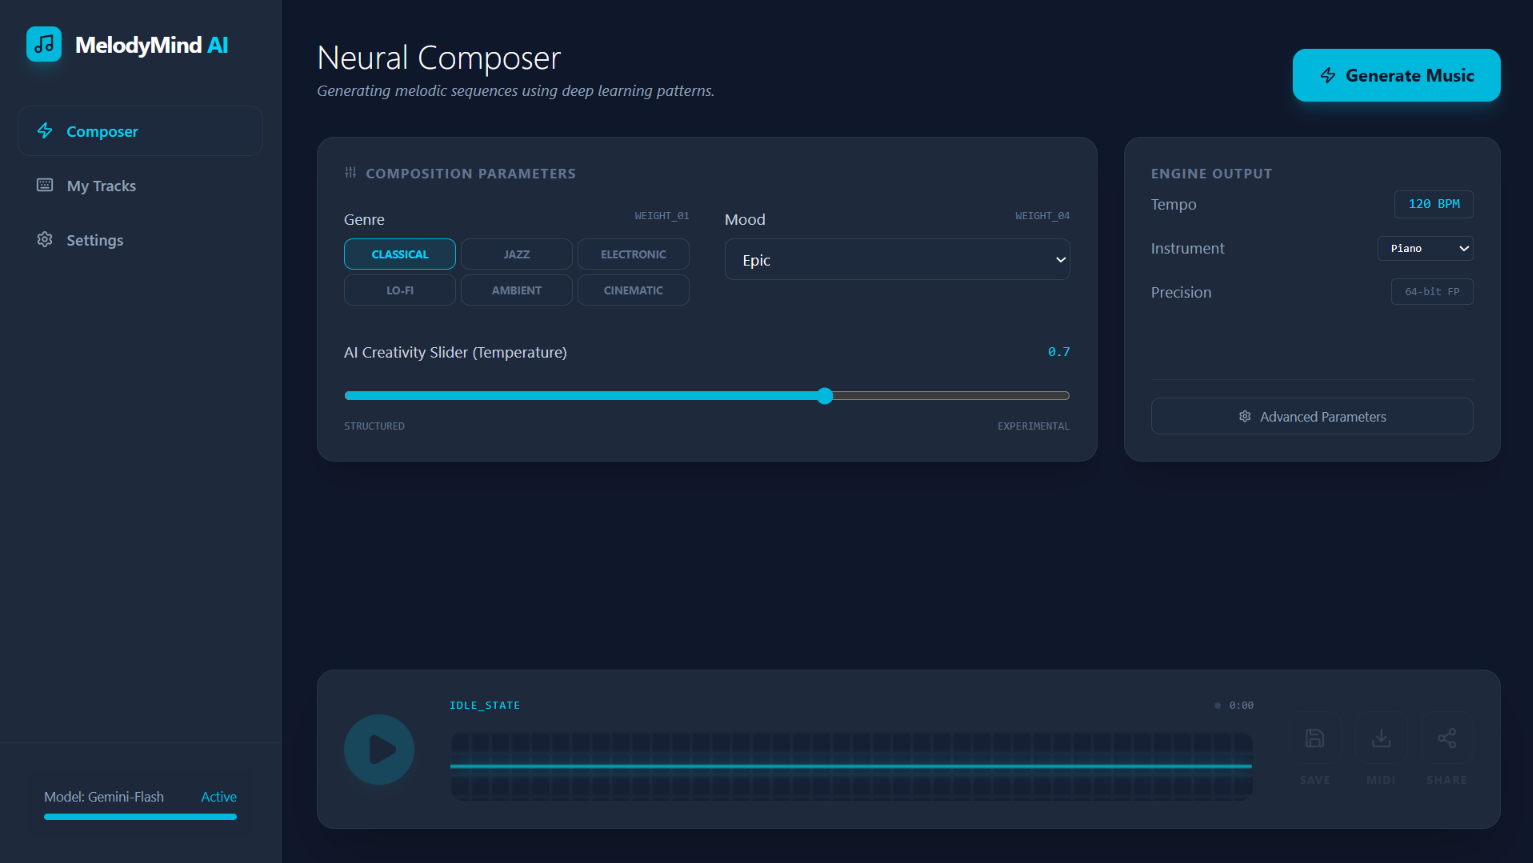Click the WEIGHT_04 label
Screen dimensions: 1533x863
tap(1043, 216)
